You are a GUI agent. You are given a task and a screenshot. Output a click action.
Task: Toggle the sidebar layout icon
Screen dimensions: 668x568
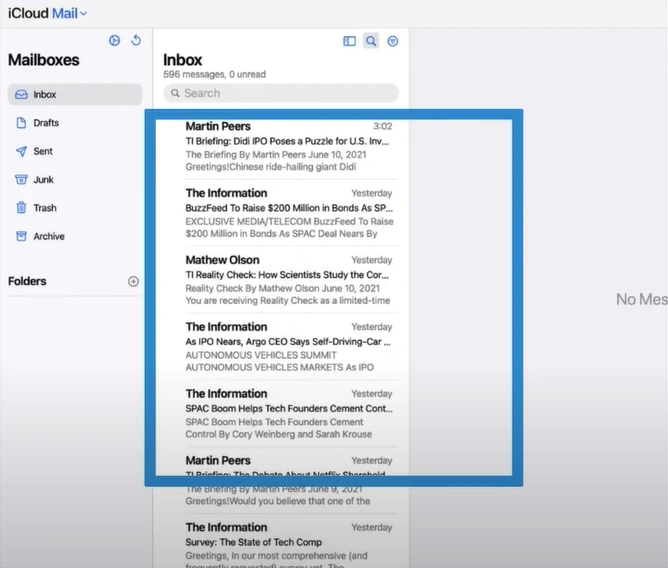pos(349,41)
